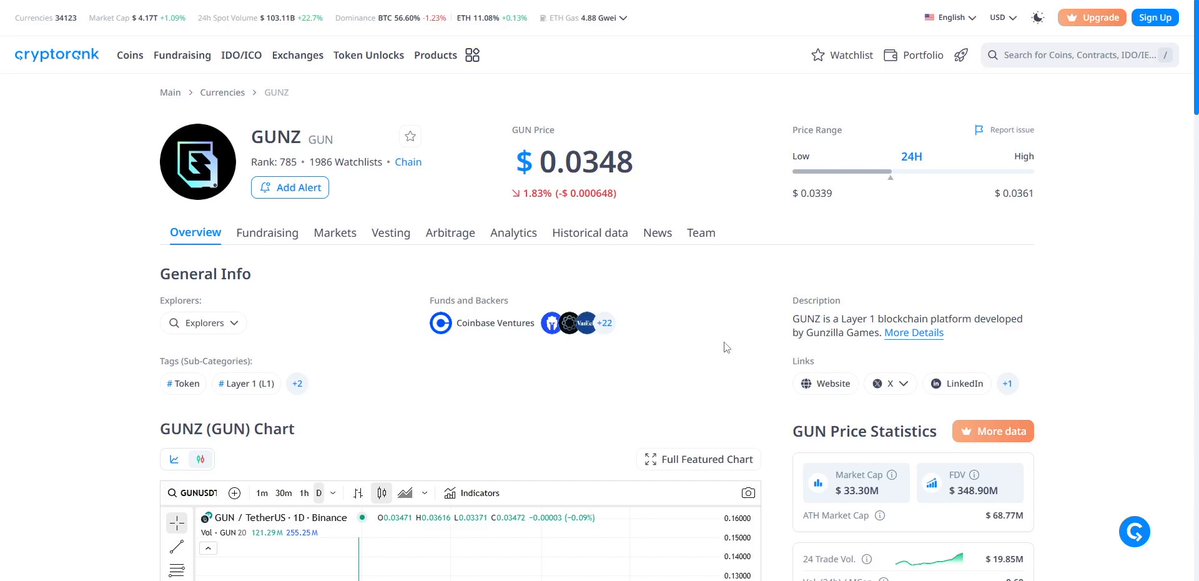Screen dimensions: 1199x581
Task: Add GUNZ to watchlist star
Action: click(410, 136)
